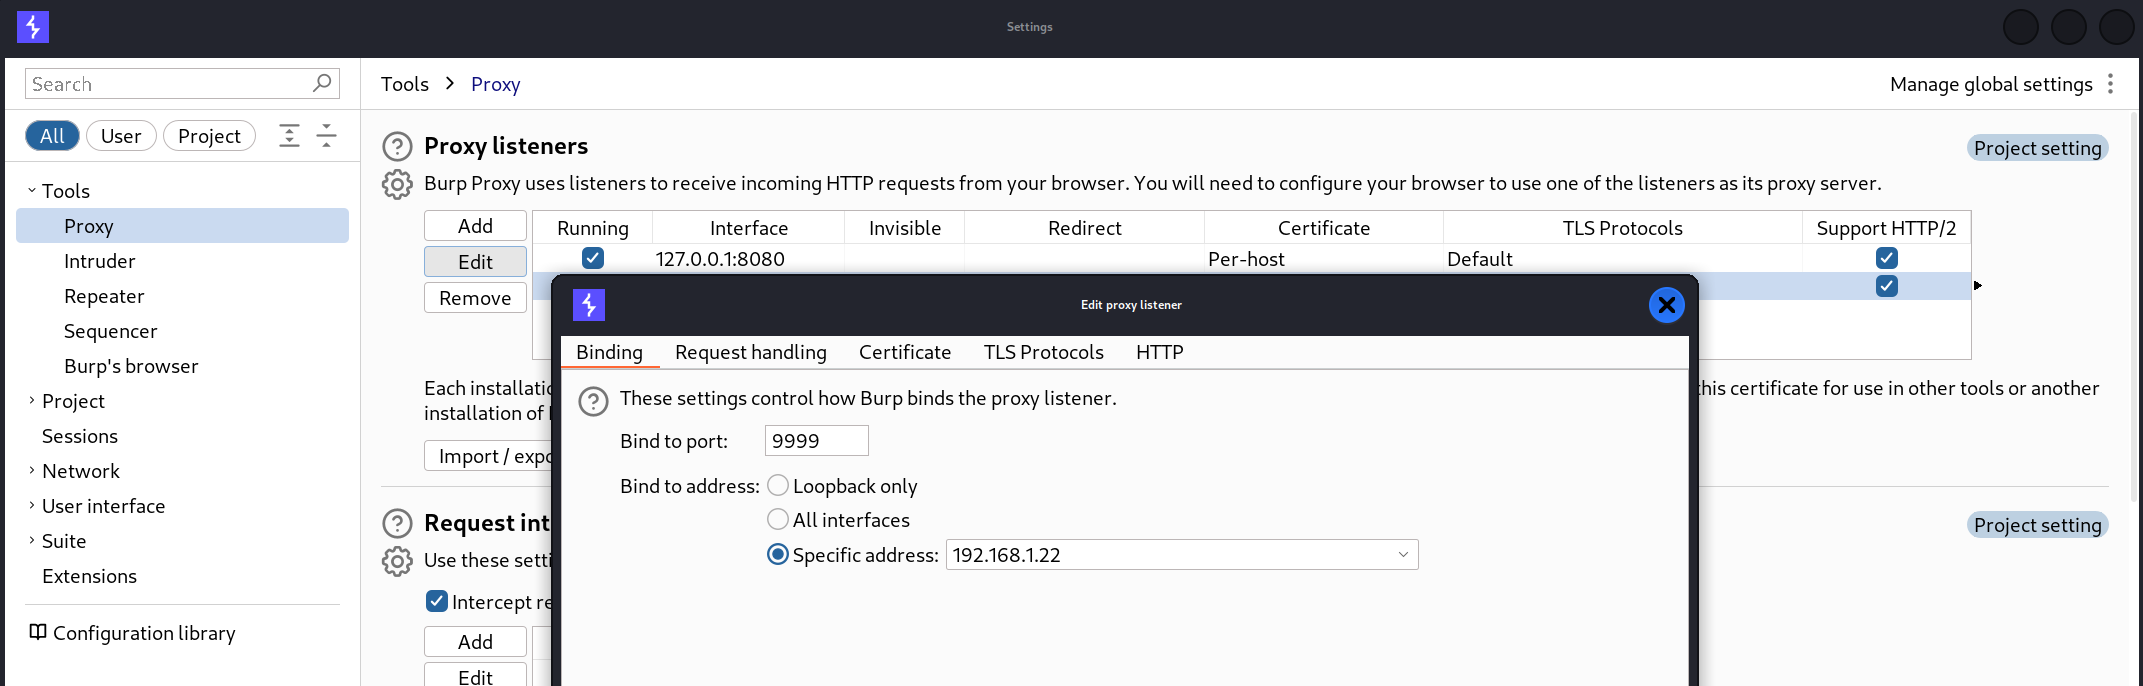2143x686 pixels.
Task: Click the Tools breadcrumb
Action: [405, 84]
